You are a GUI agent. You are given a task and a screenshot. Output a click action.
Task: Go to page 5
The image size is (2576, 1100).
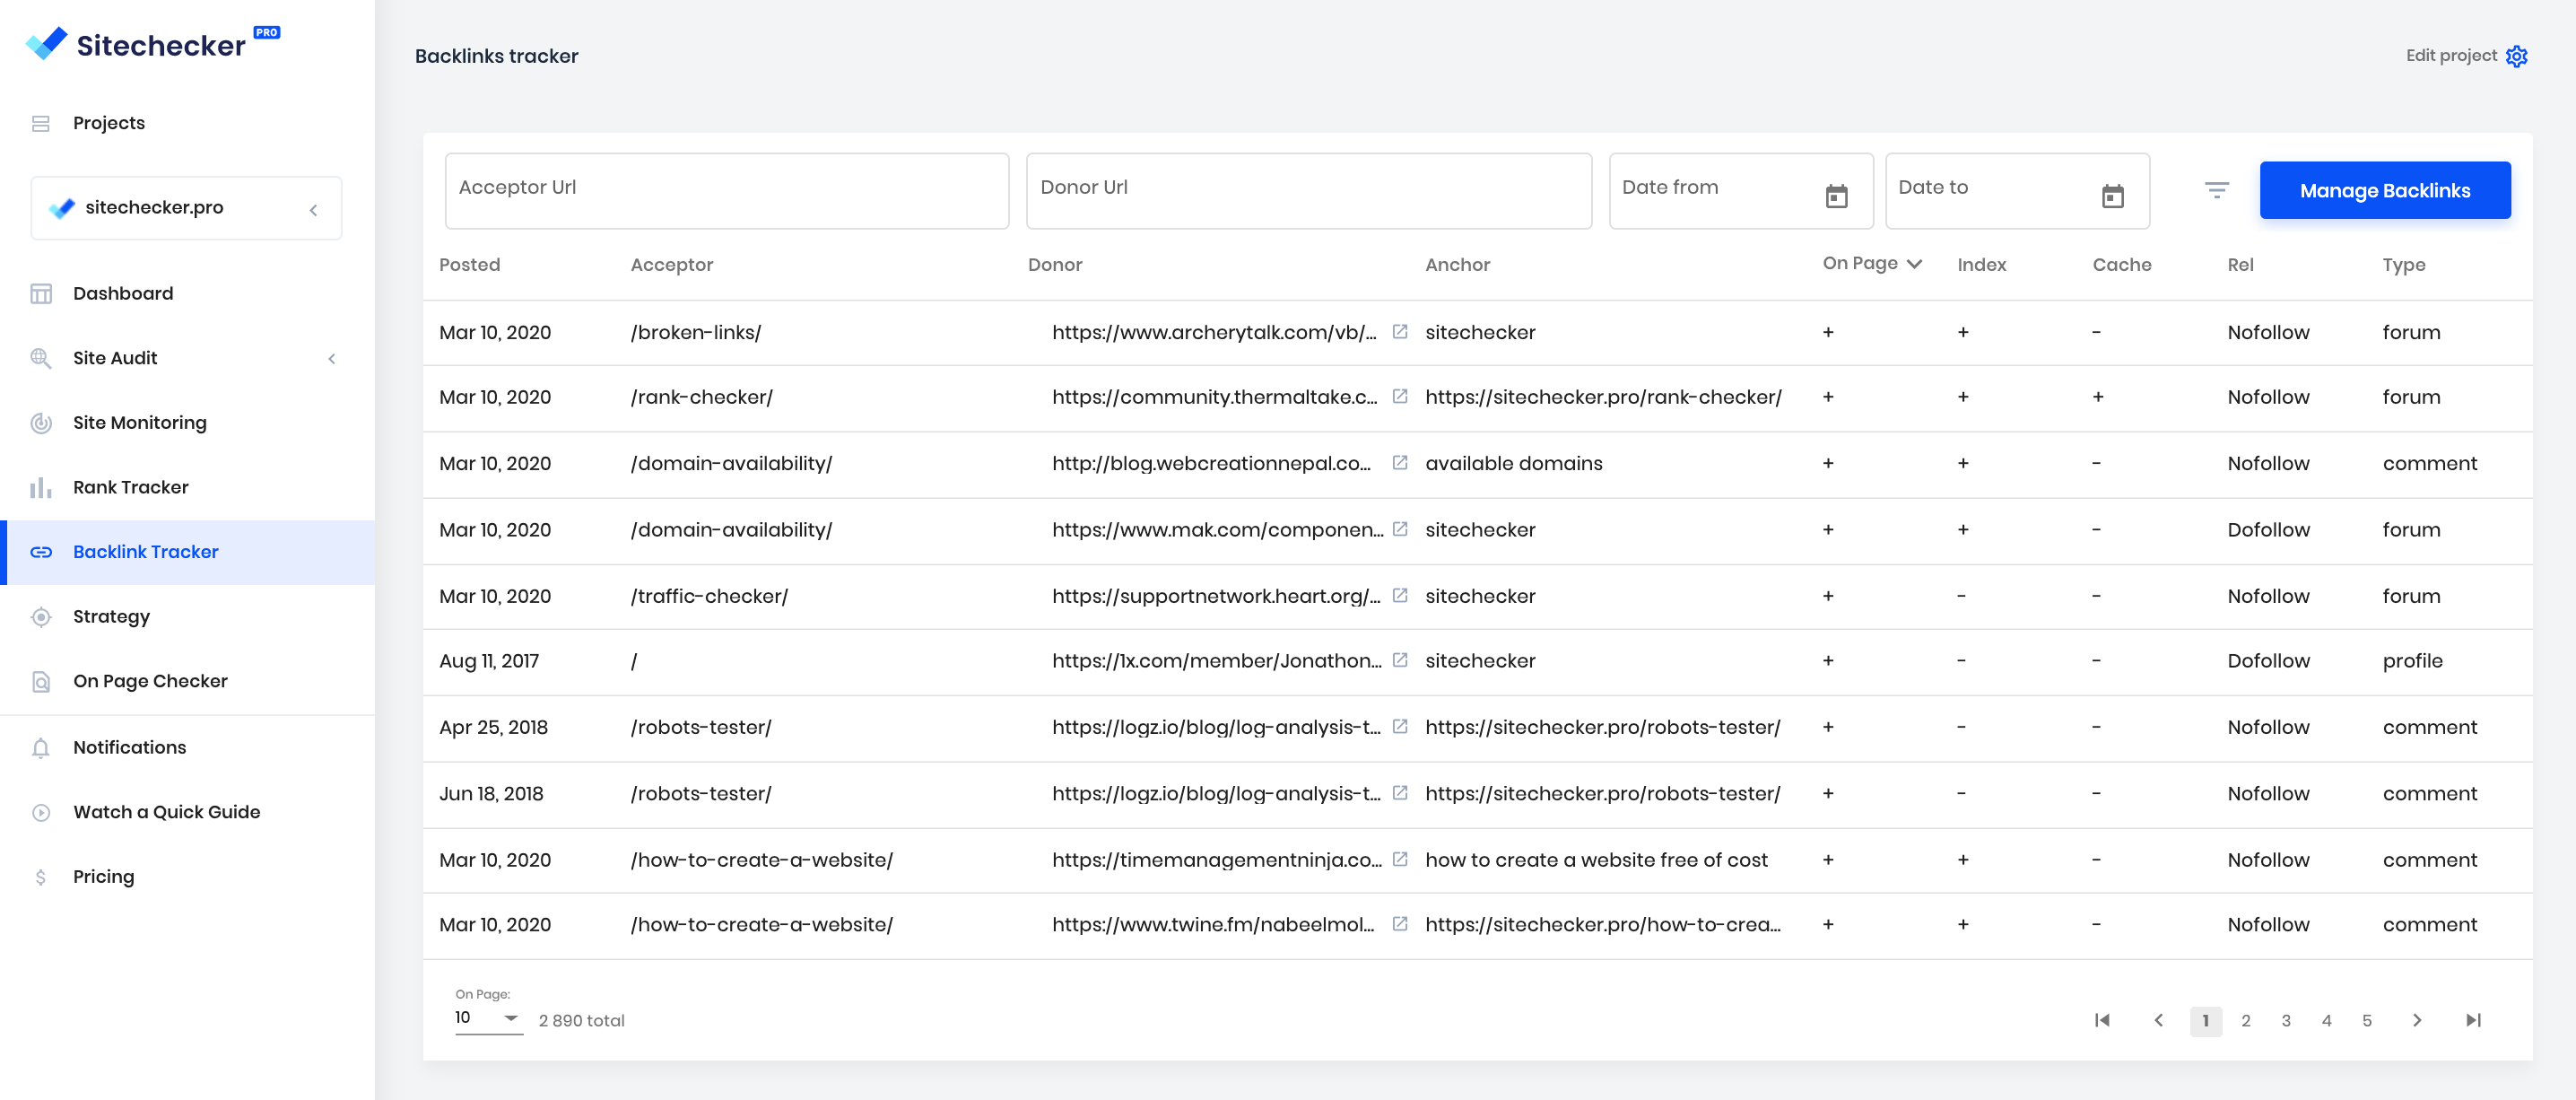click(2367, 1020)
